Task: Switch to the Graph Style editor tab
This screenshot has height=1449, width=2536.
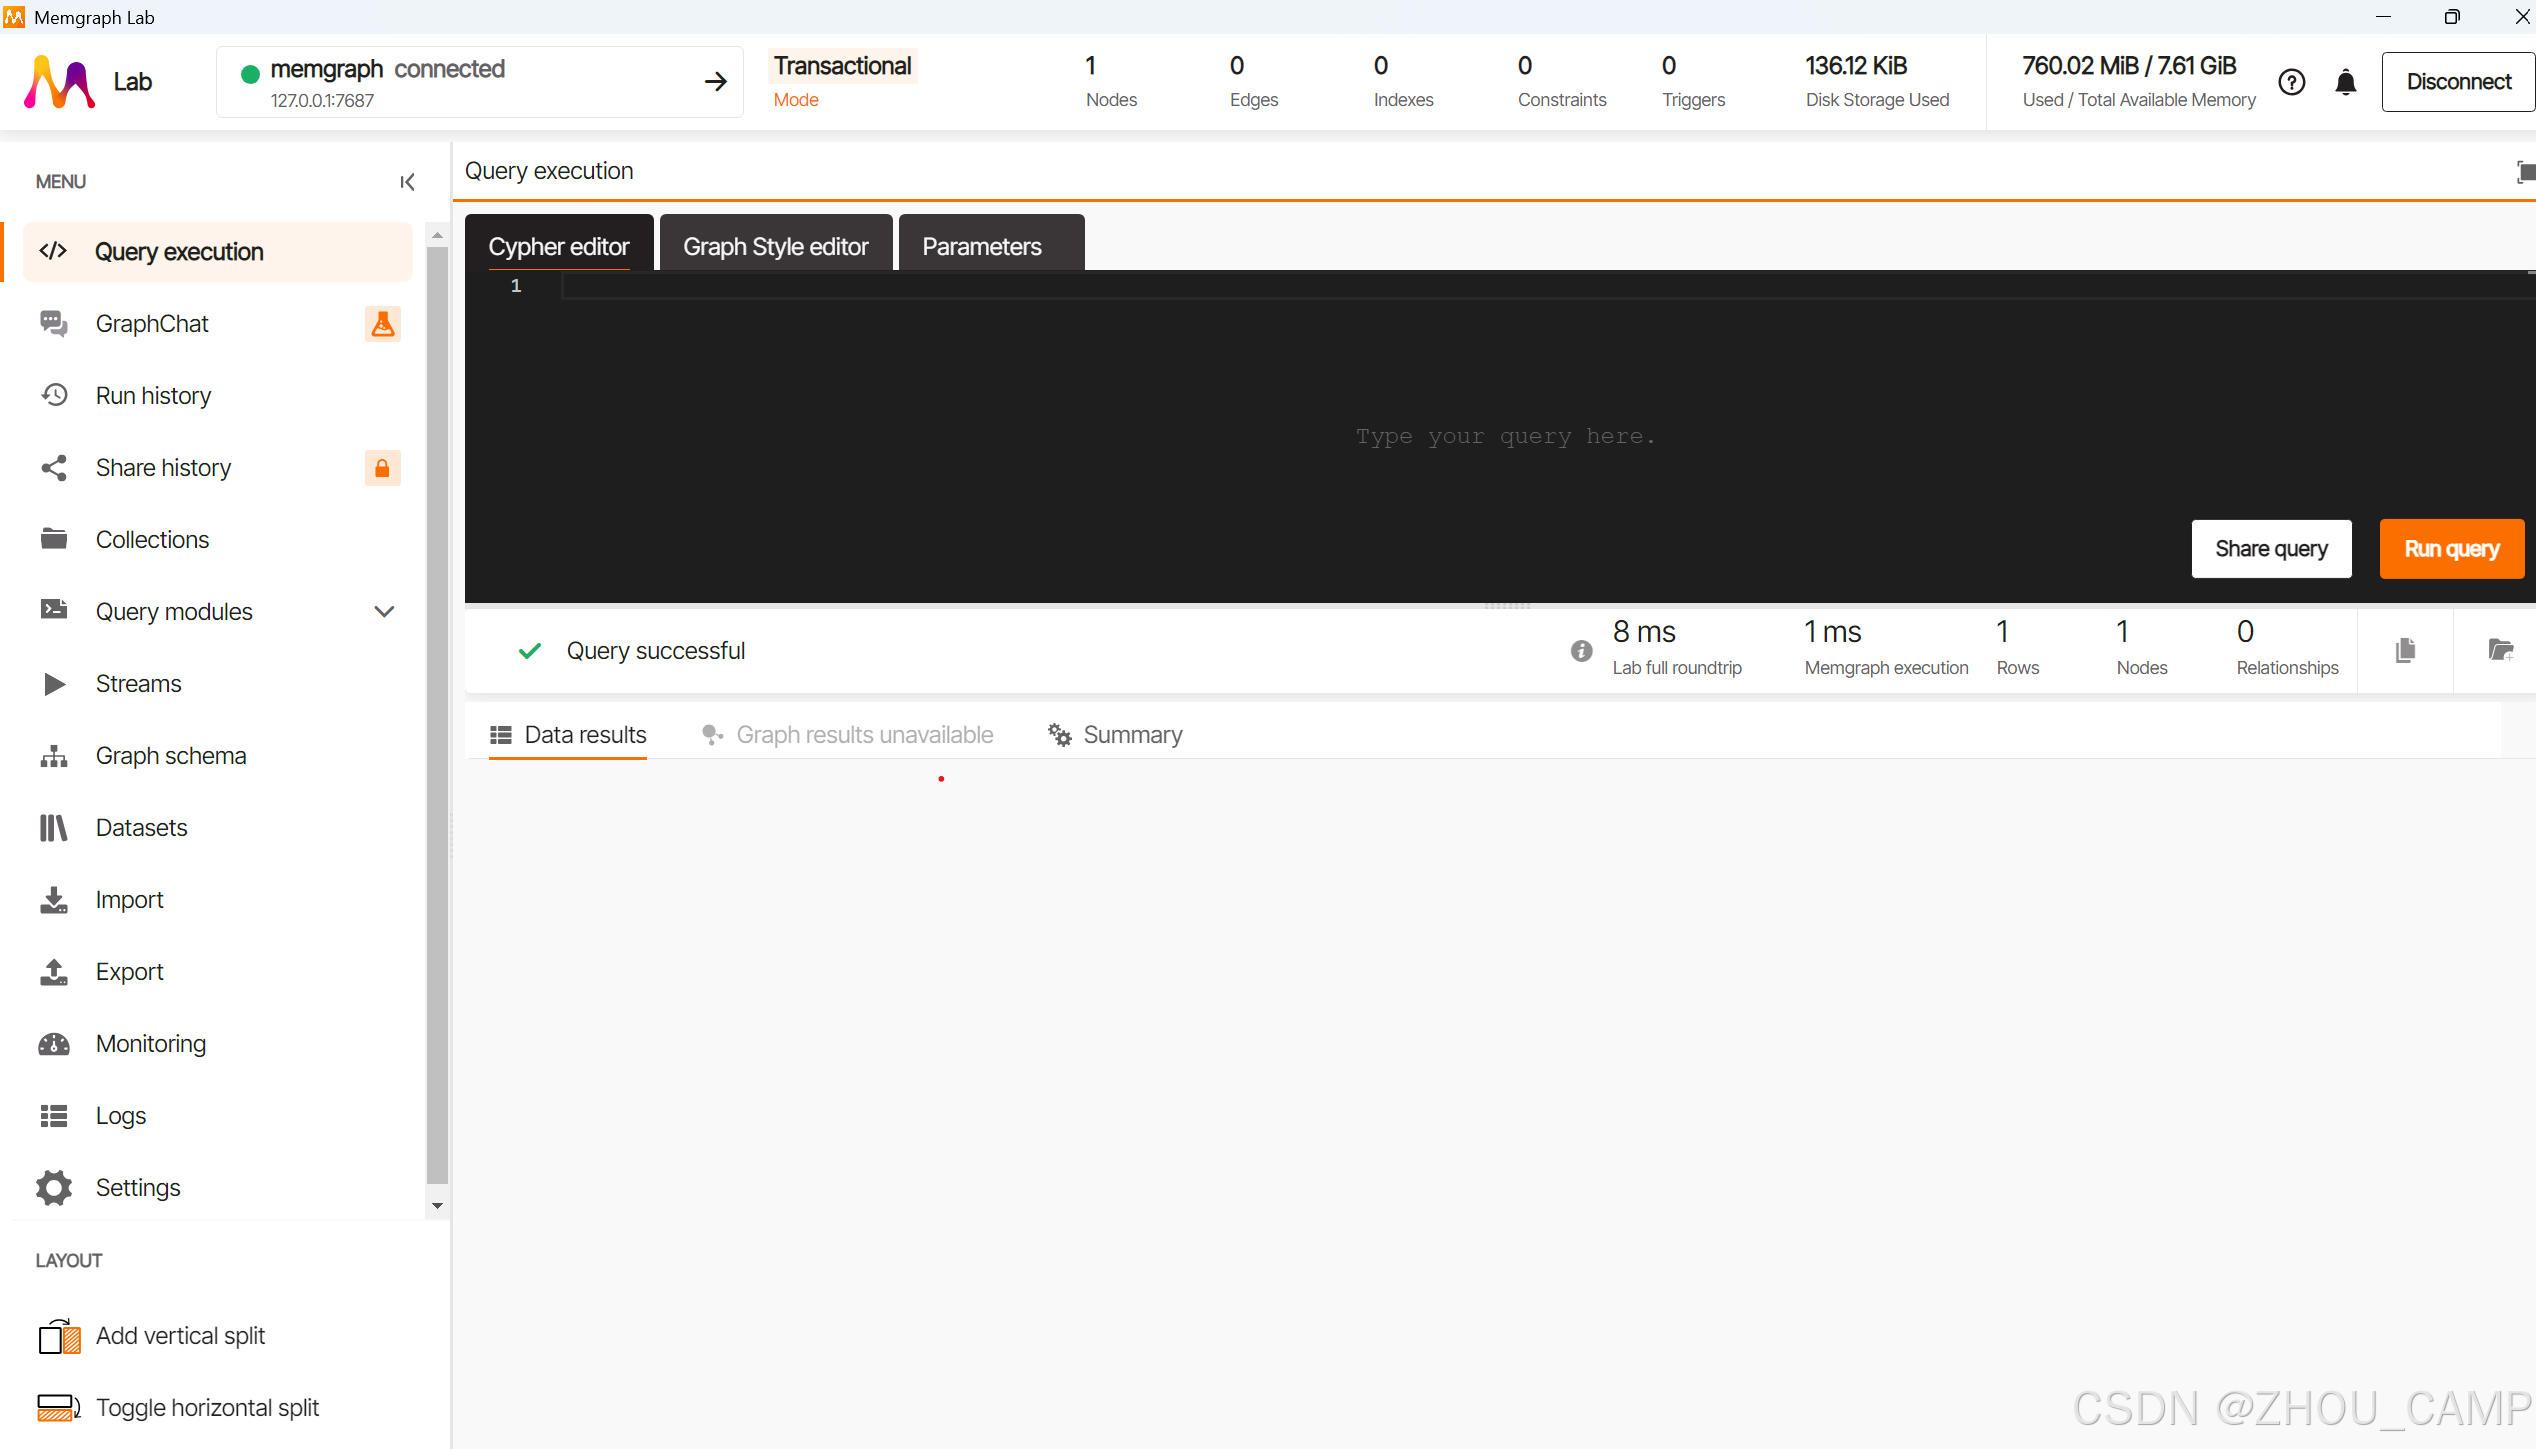Action: tap(775, 246)
